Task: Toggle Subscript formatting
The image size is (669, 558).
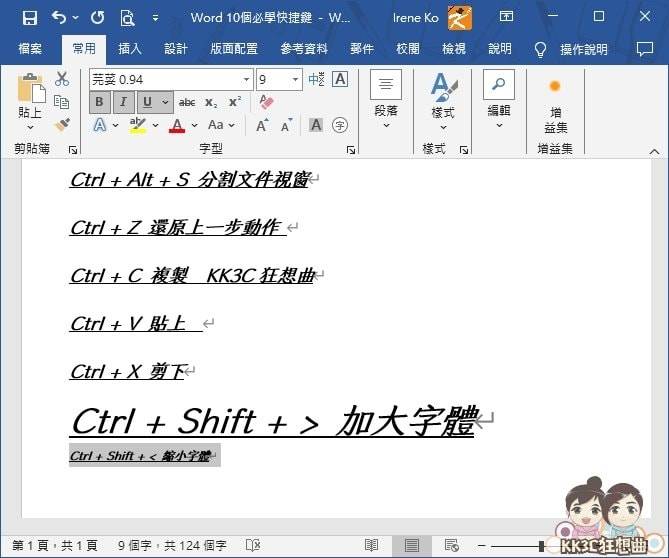Action: (x=211, y=102)
